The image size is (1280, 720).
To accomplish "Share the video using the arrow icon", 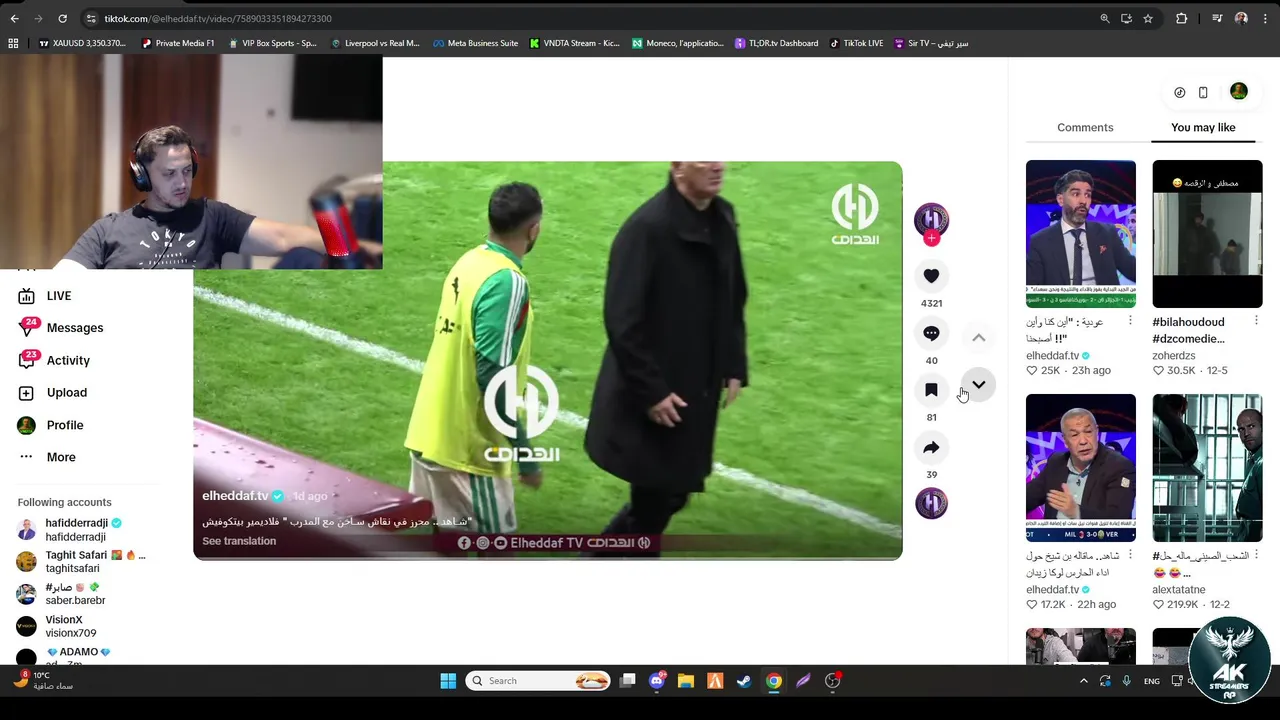I will coord(931,447).
